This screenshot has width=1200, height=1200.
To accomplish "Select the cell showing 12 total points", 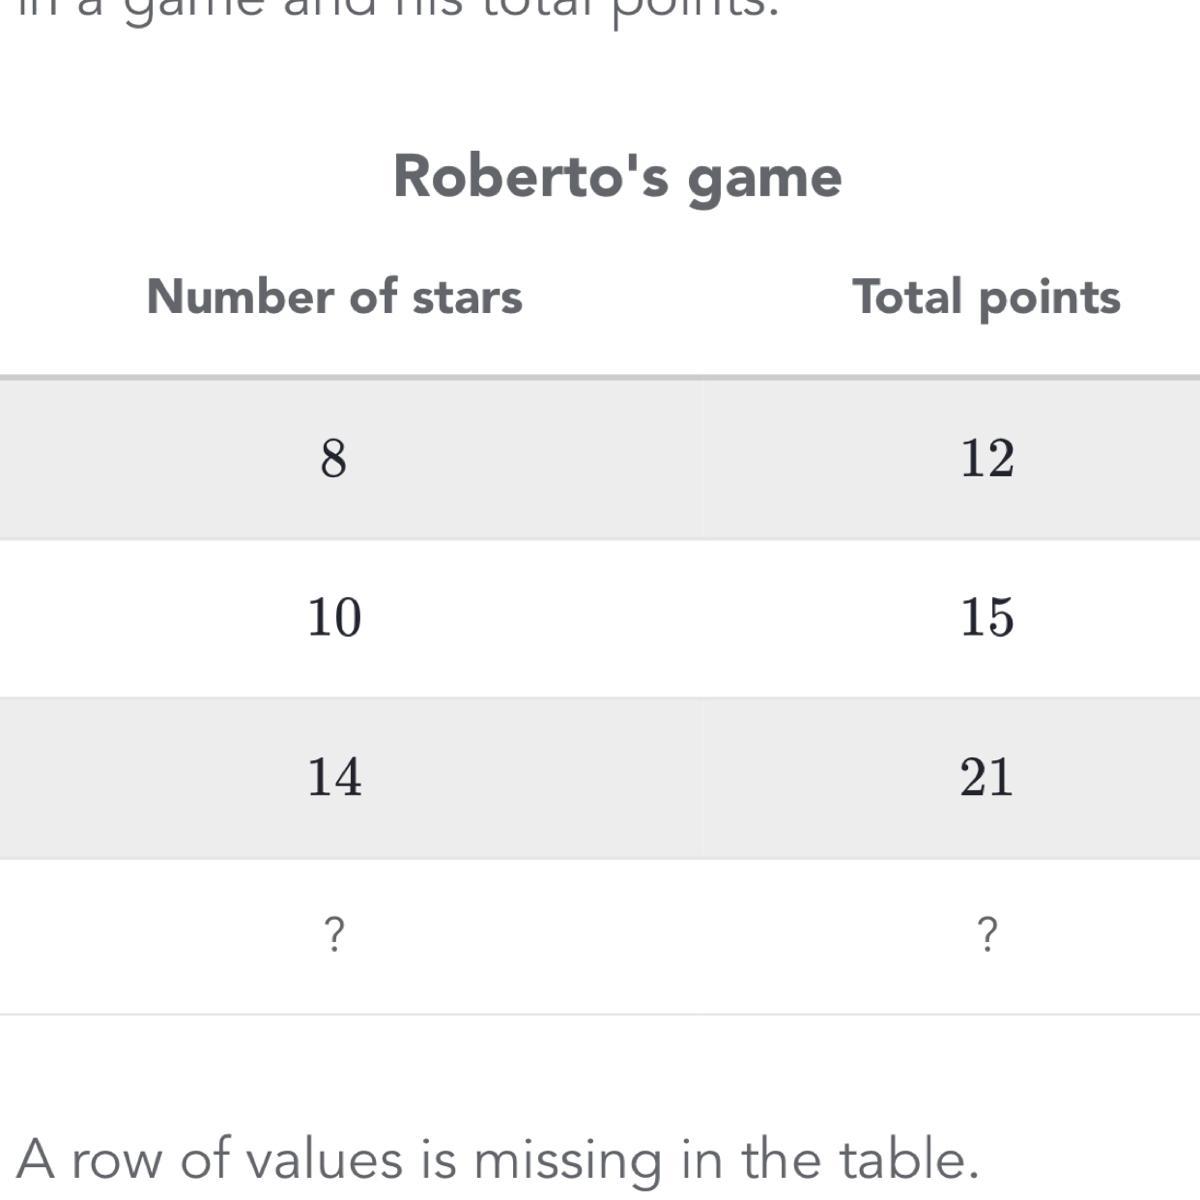I will coord(987,459).
